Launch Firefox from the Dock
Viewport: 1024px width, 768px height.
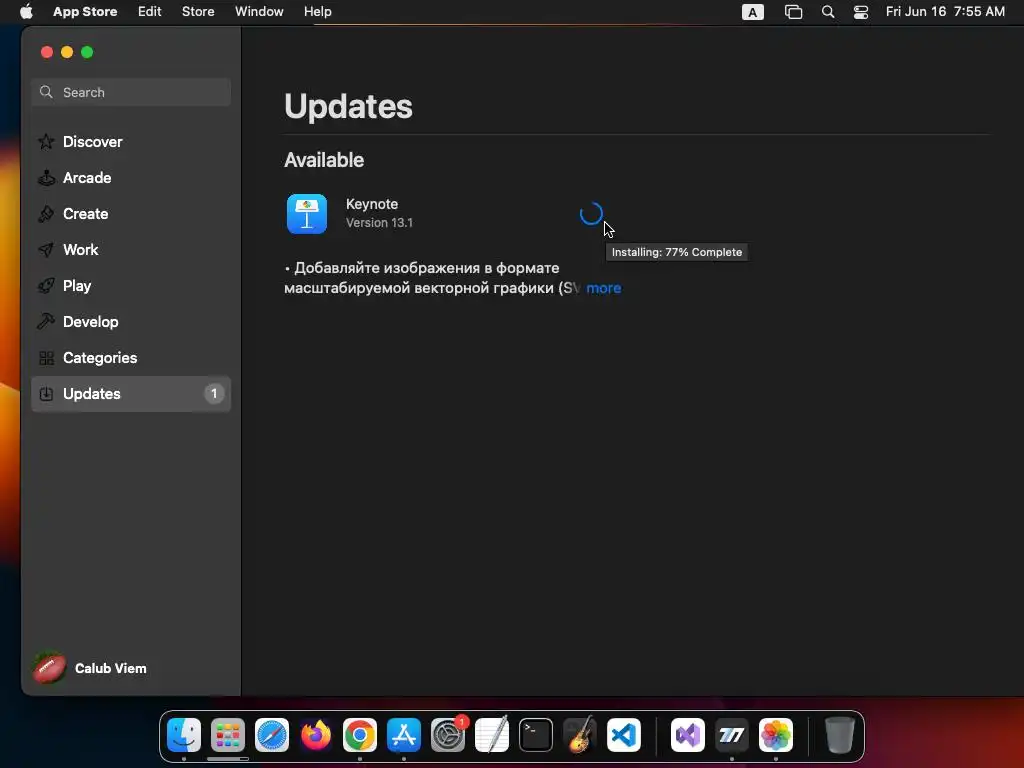tap(316, 735)
